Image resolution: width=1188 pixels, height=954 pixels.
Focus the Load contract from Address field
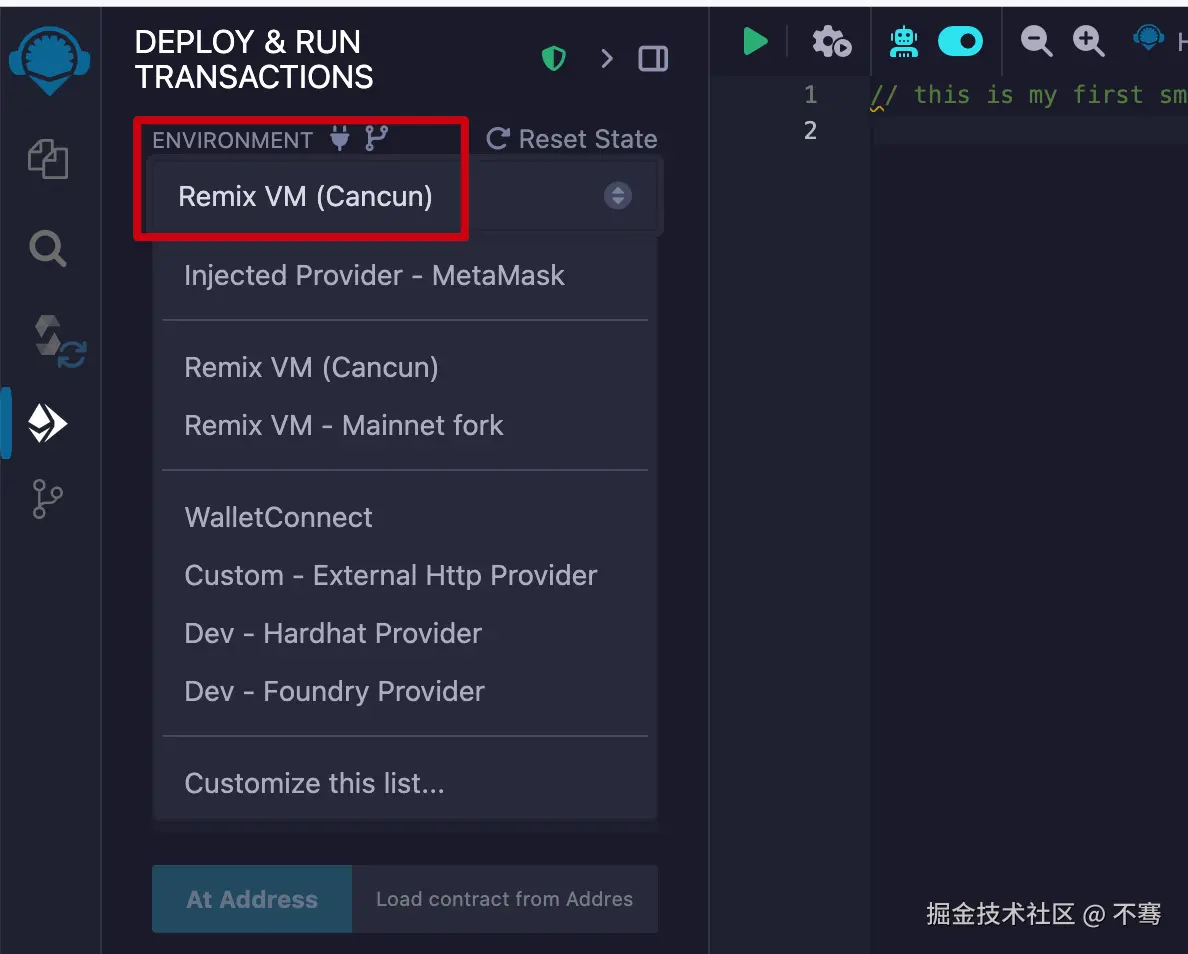coord(505,899)
